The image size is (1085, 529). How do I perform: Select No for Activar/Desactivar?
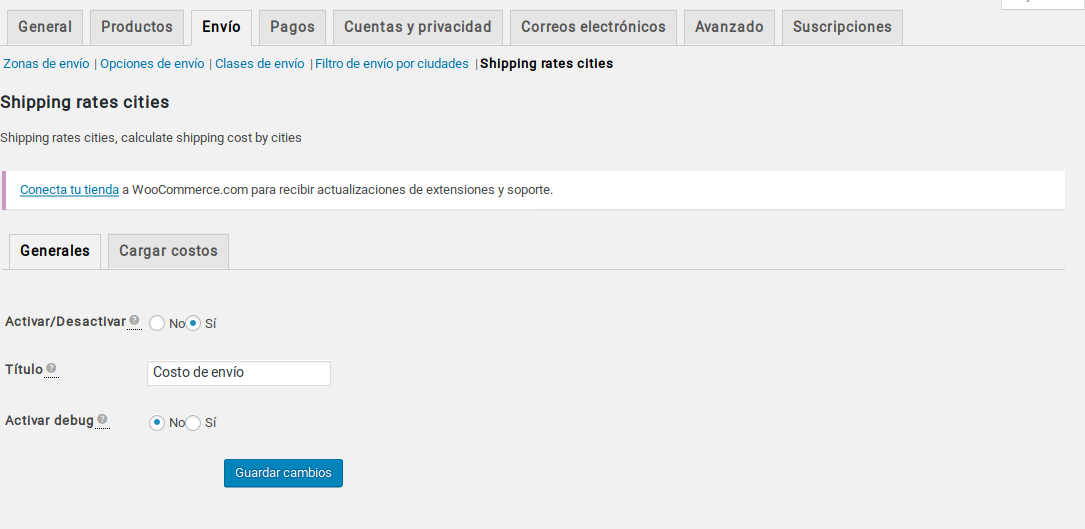pyautogui.click(x=157, y=323)
